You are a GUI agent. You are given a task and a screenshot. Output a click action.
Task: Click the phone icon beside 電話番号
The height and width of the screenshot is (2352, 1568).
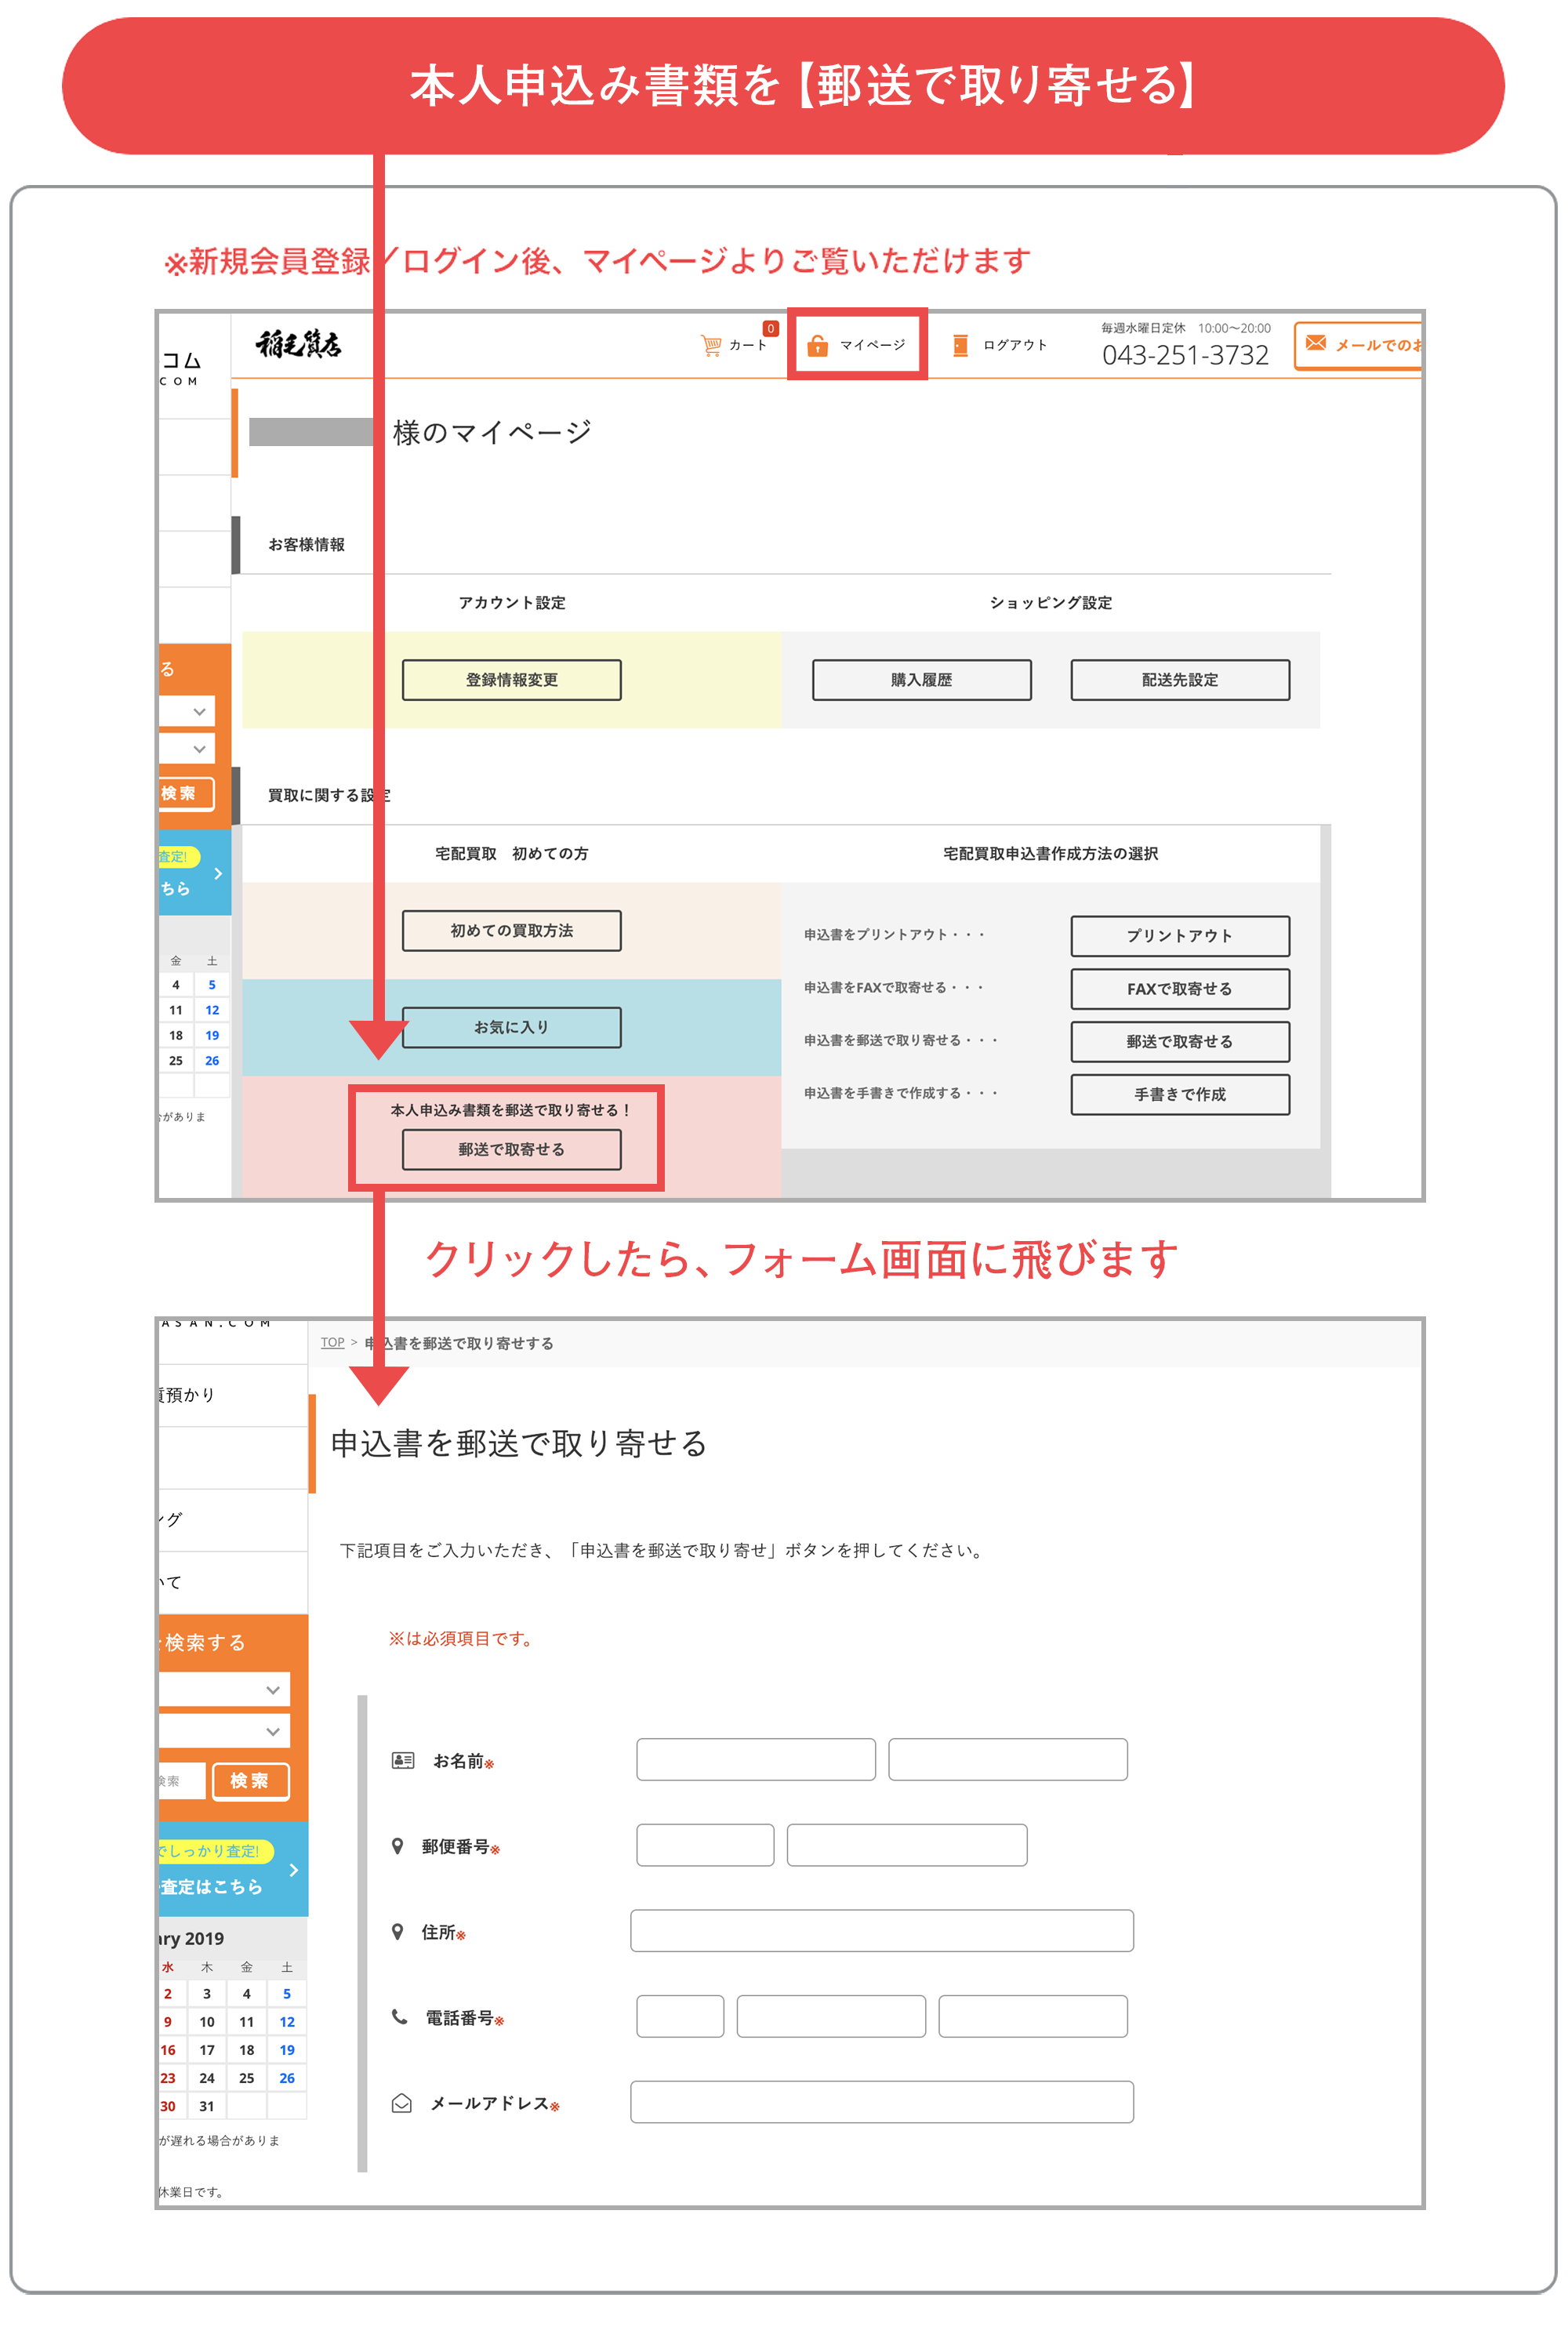point(399,2017)
